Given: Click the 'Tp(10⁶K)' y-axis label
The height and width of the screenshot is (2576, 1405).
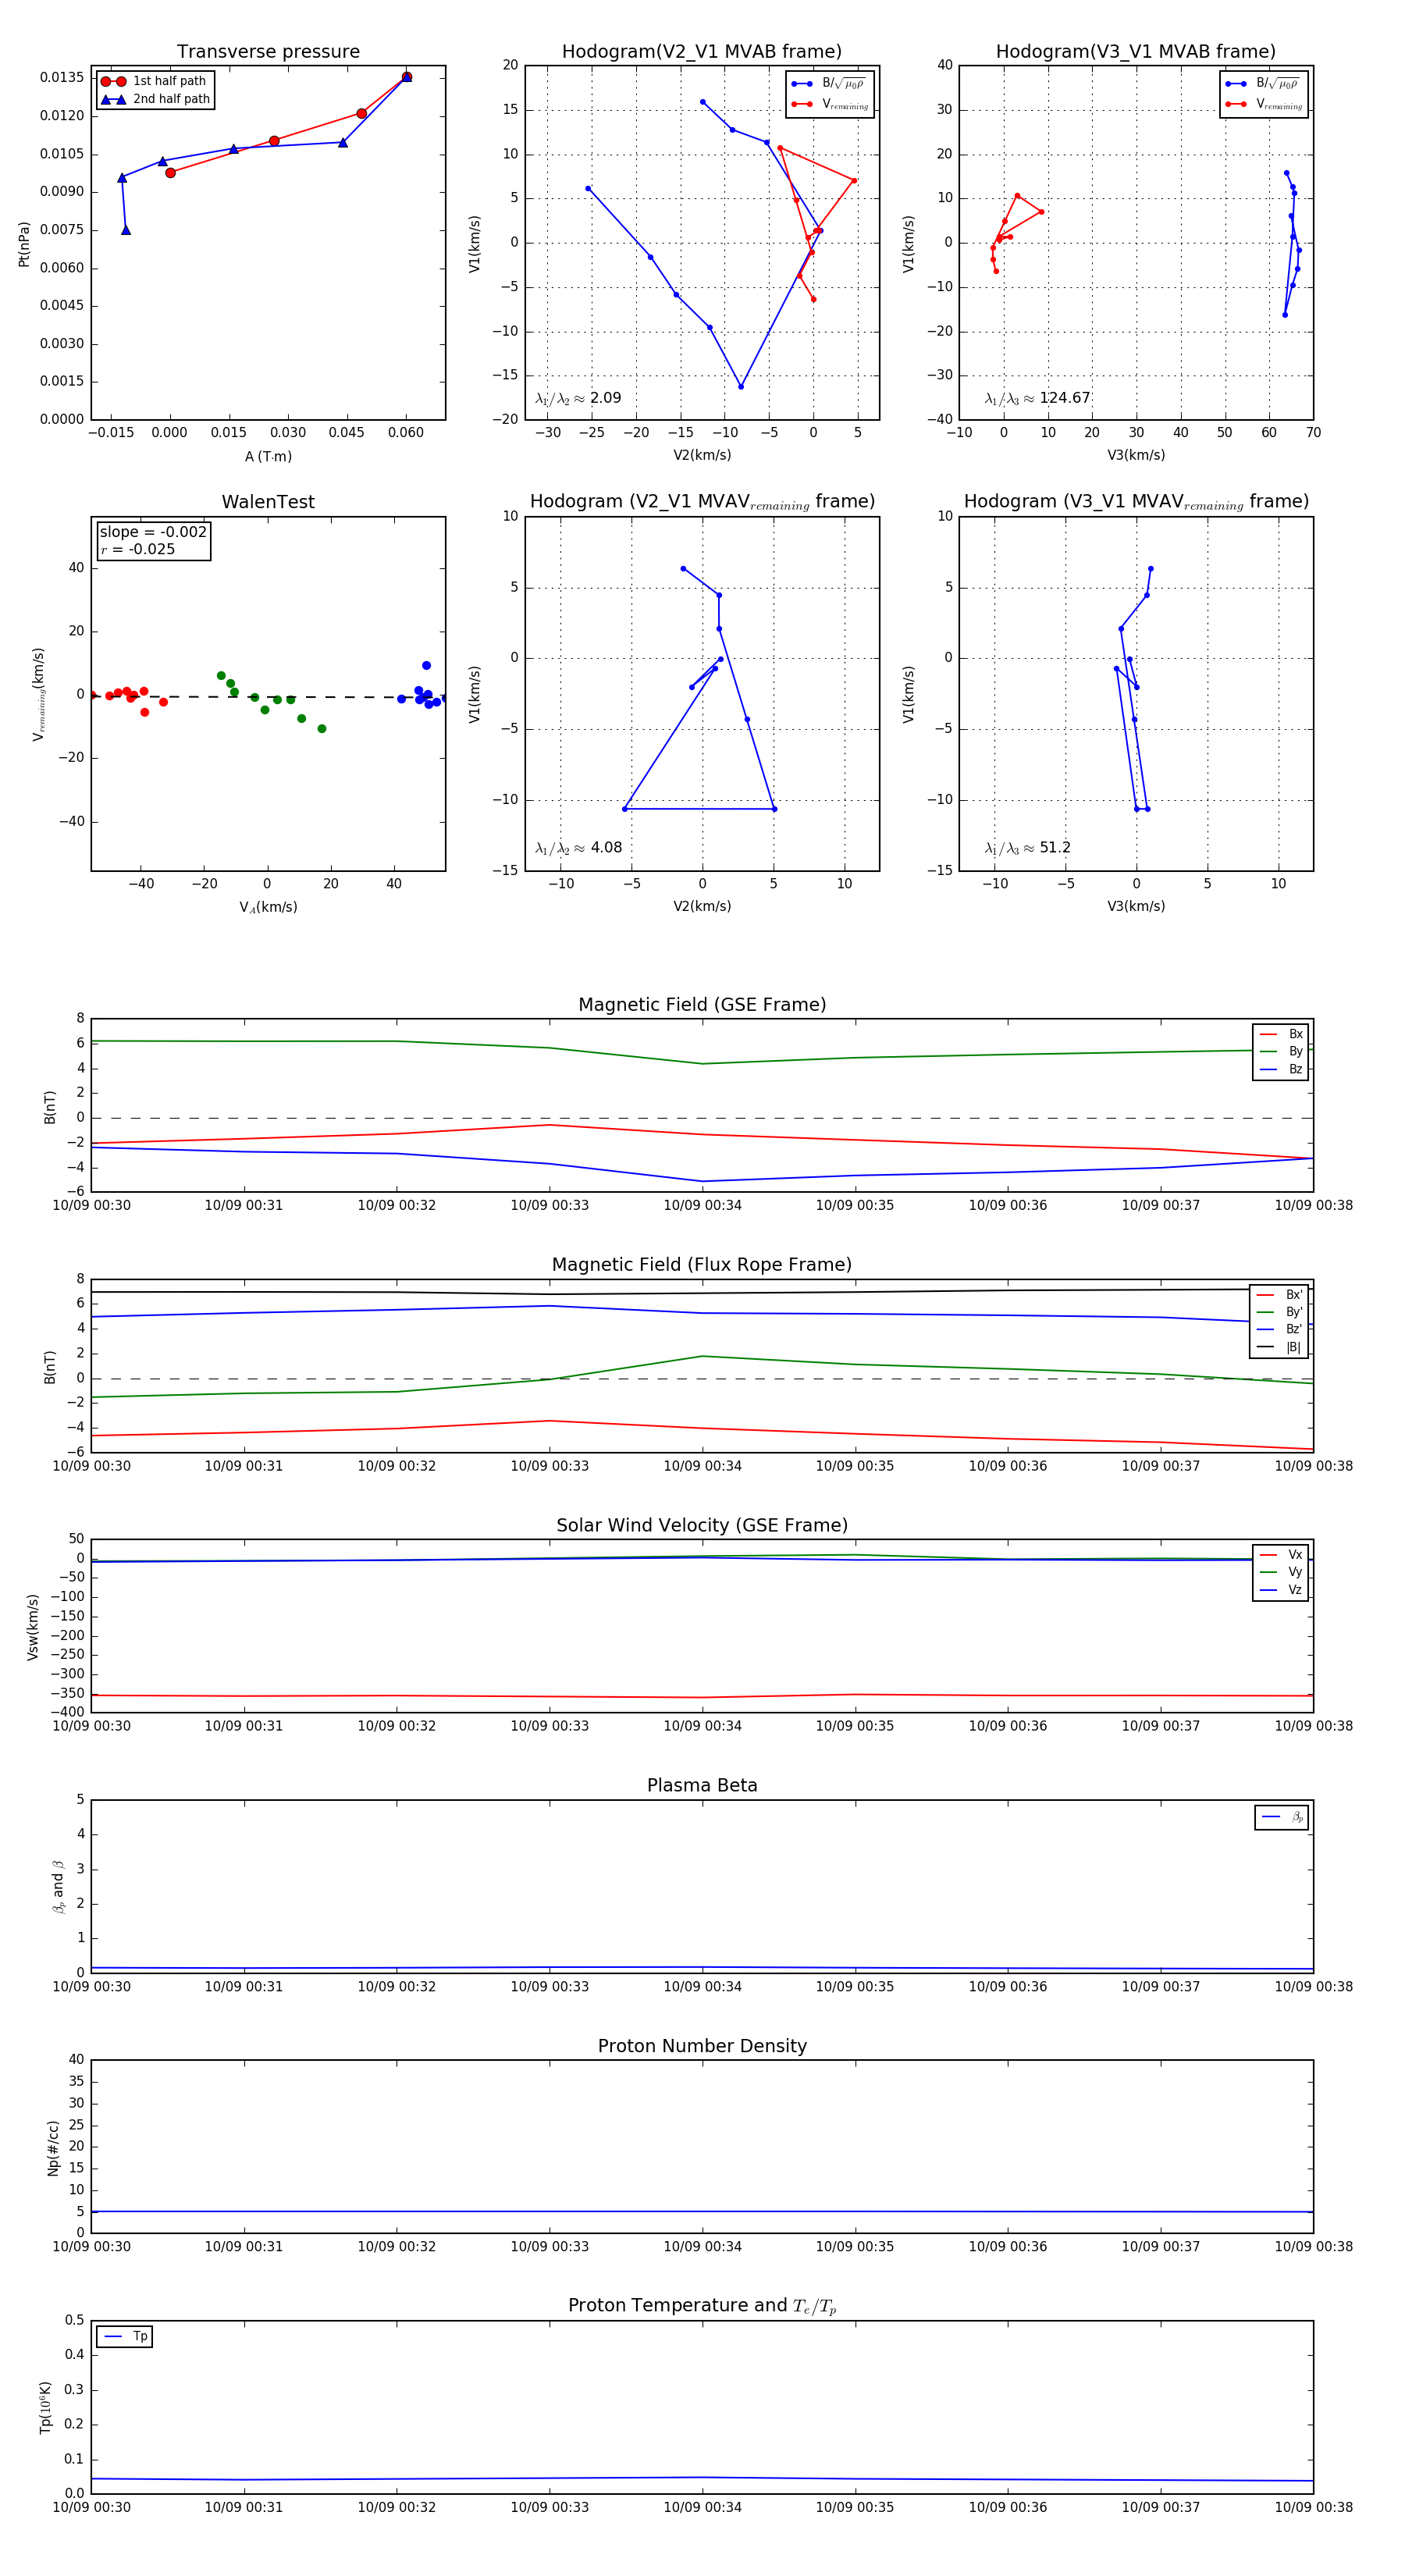Looking at the screenshot, I should (x=46, y=2407).
